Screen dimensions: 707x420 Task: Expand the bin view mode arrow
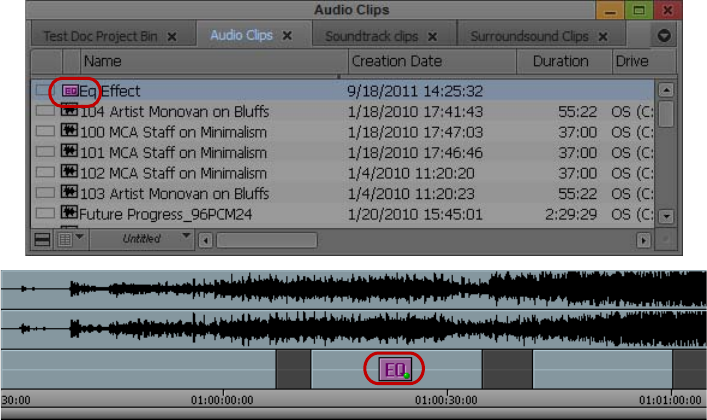[x=80, y=236]
